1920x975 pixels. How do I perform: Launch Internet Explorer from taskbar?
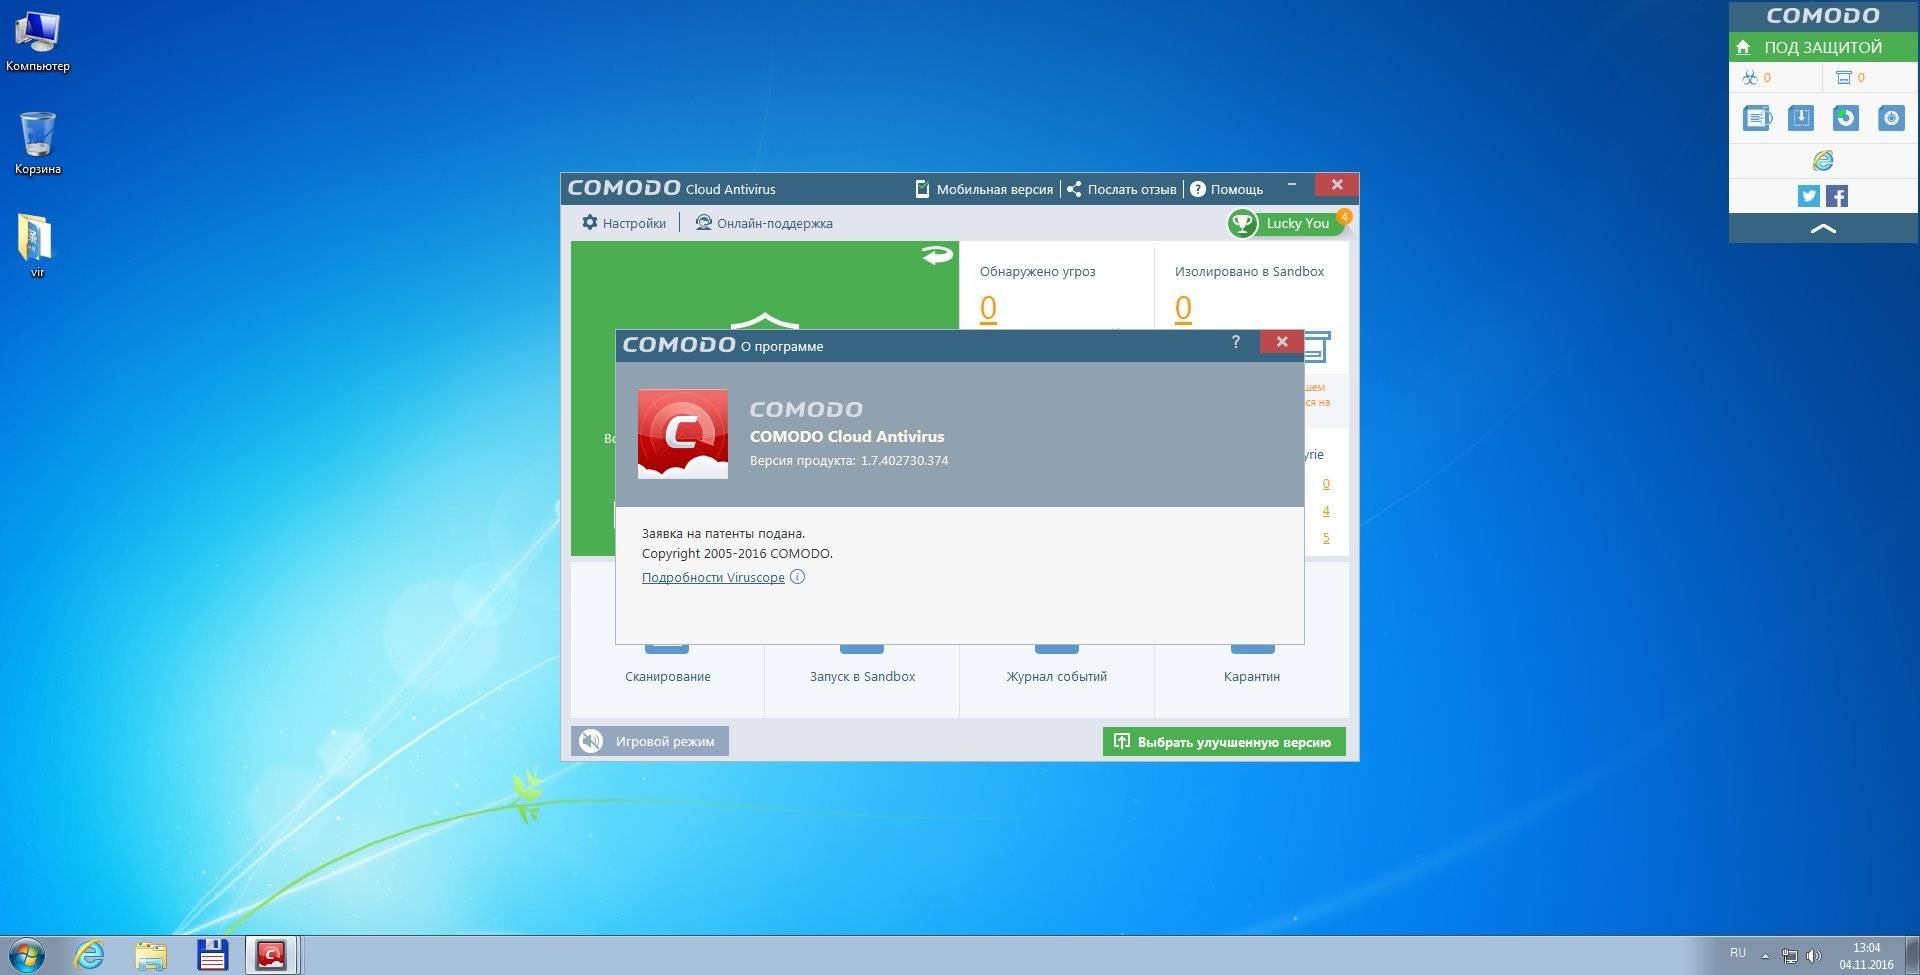click(90, 955)
